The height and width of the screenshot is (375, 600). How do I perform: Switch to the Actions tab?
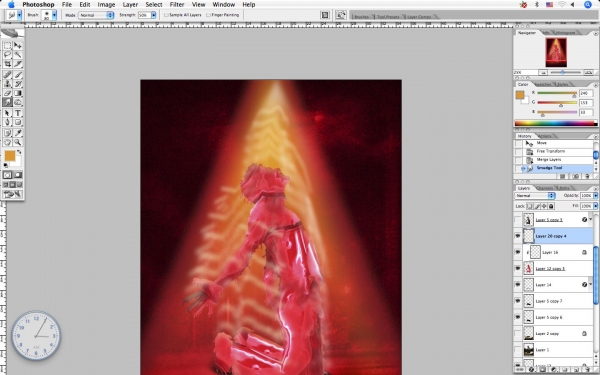544,136
